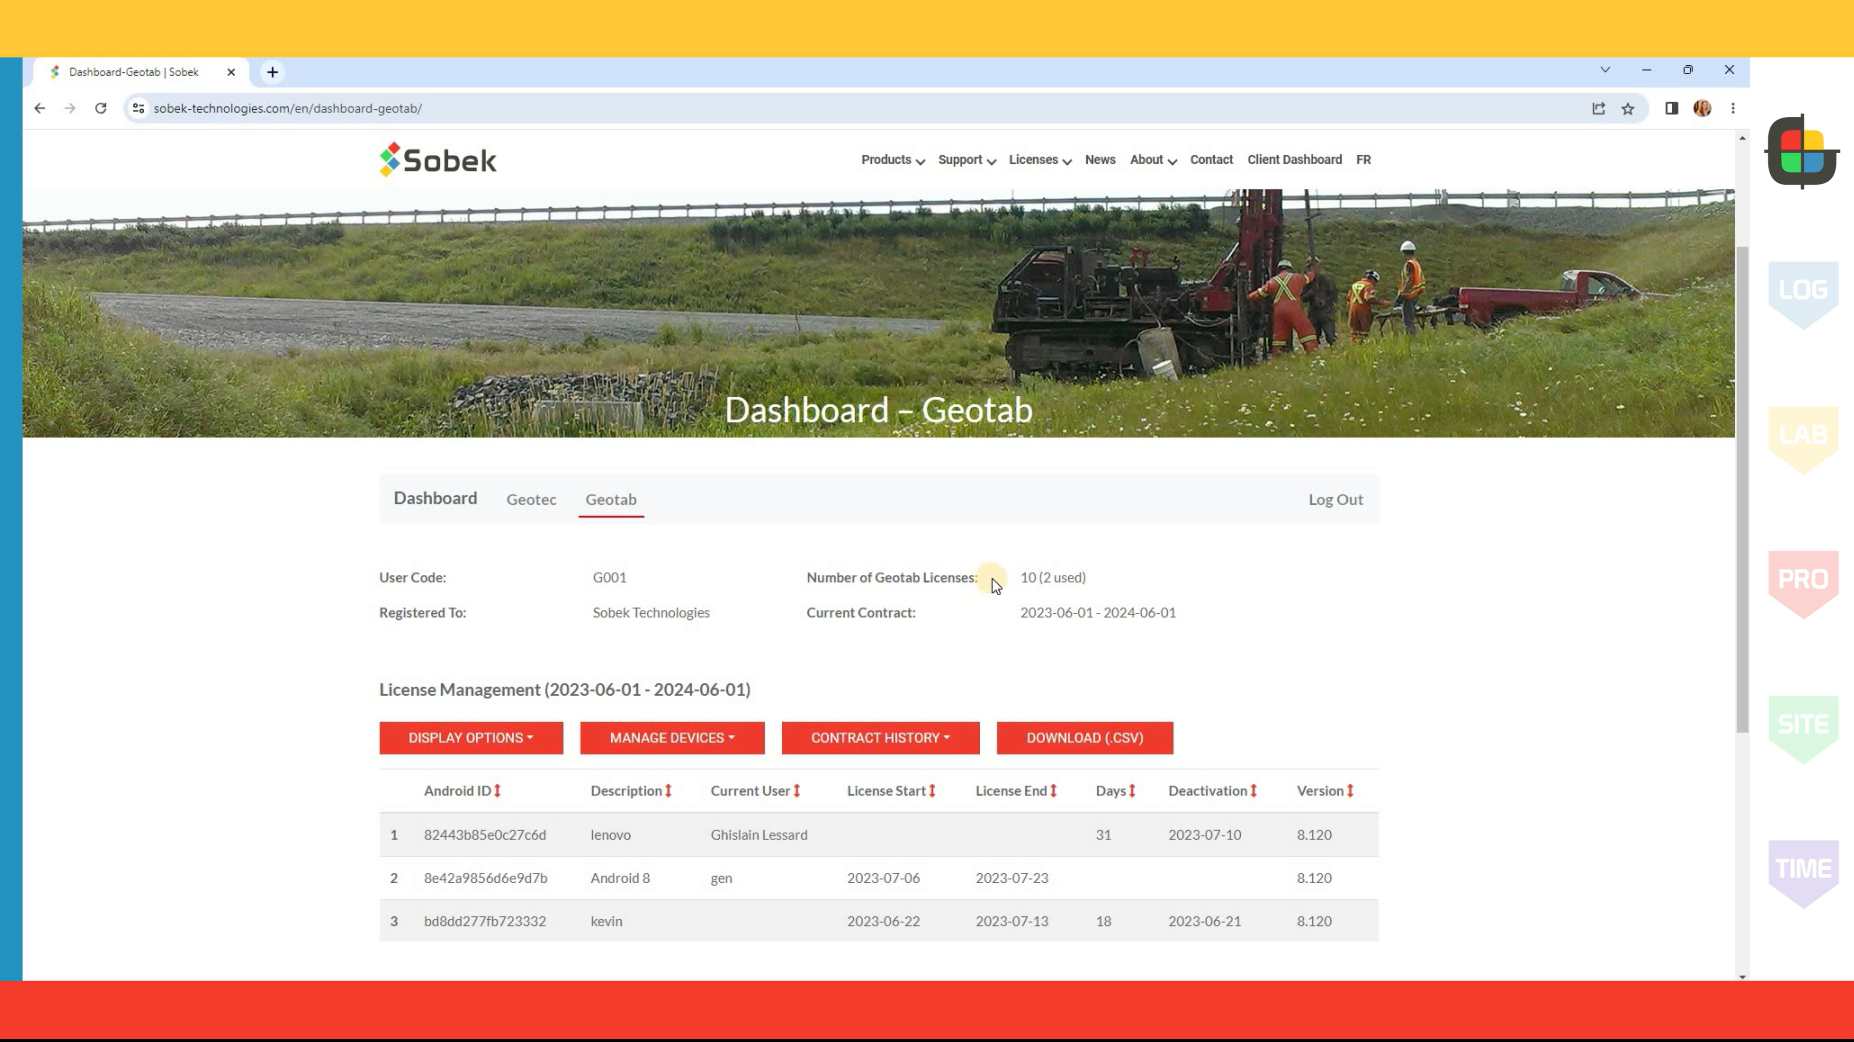Open the Contact page
This screenshot has height=1042, width=1854.
(x=1211, y=160)
